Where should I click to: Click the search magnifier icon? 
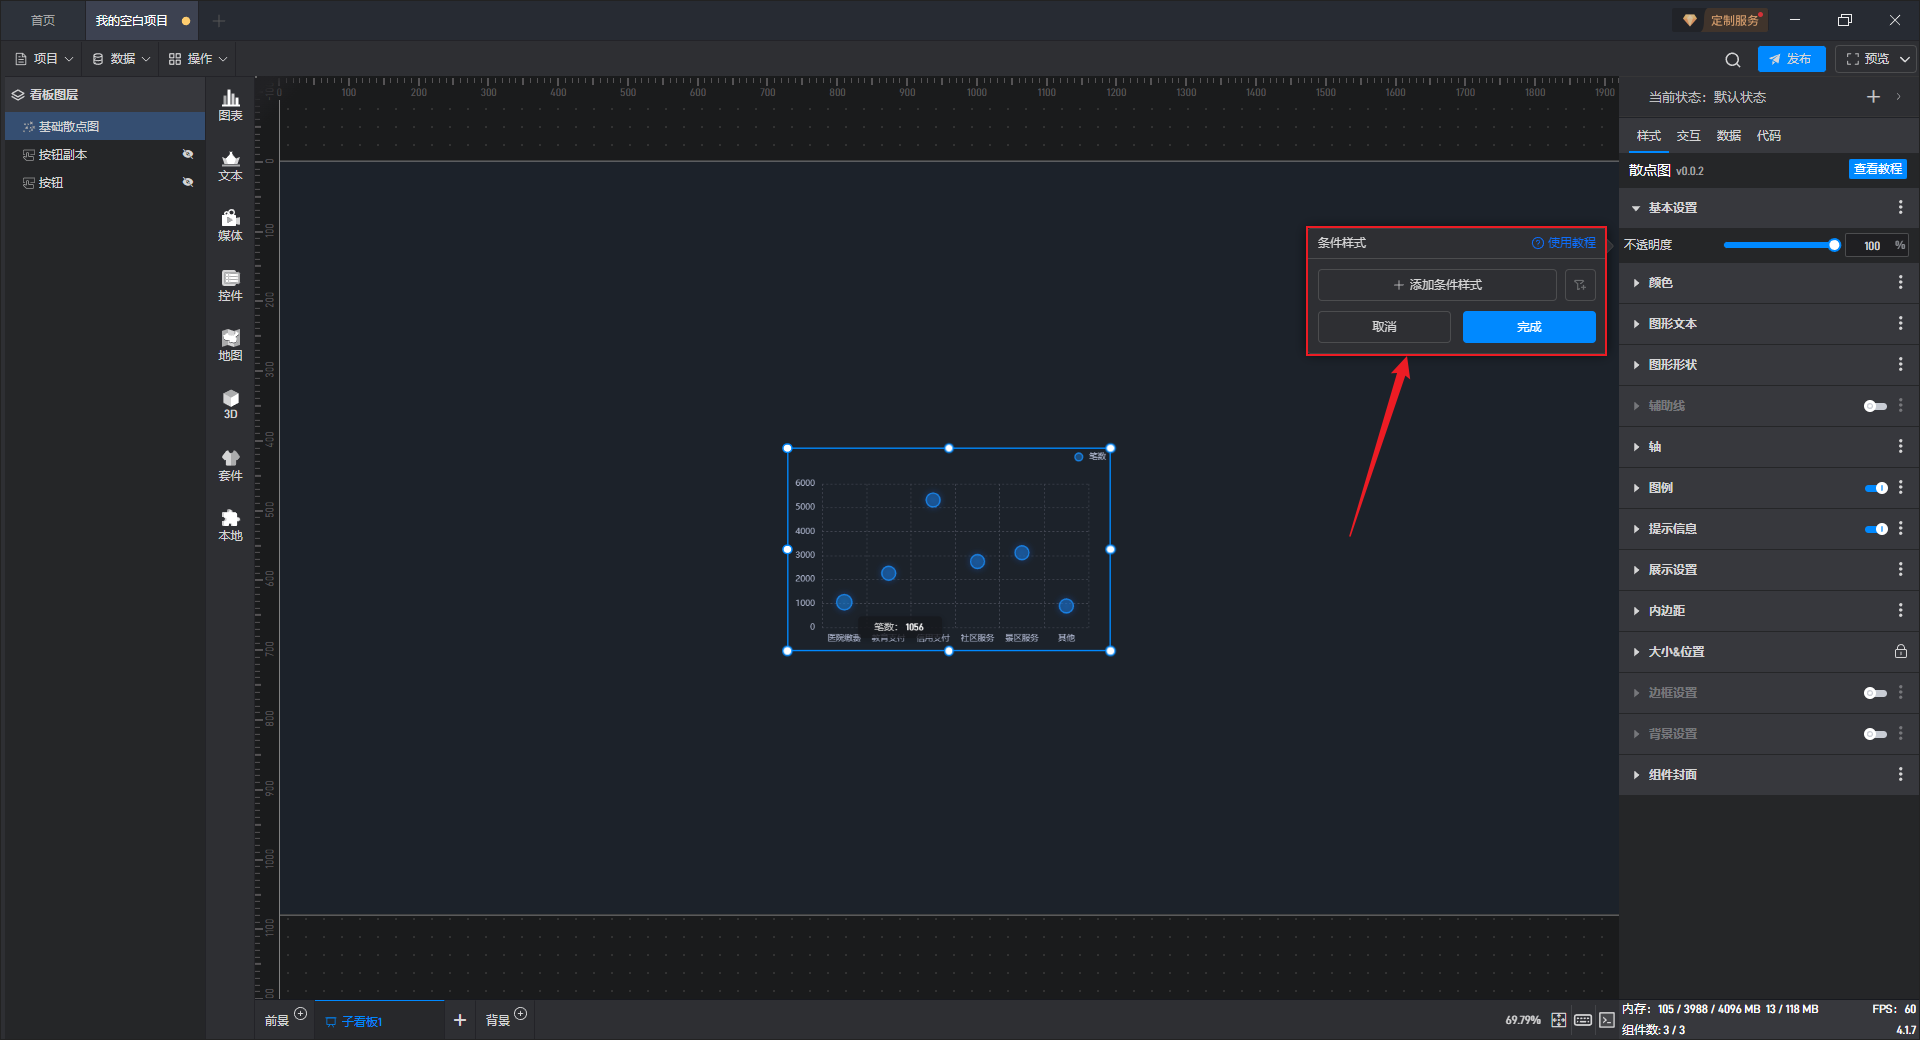point(1733,59)
